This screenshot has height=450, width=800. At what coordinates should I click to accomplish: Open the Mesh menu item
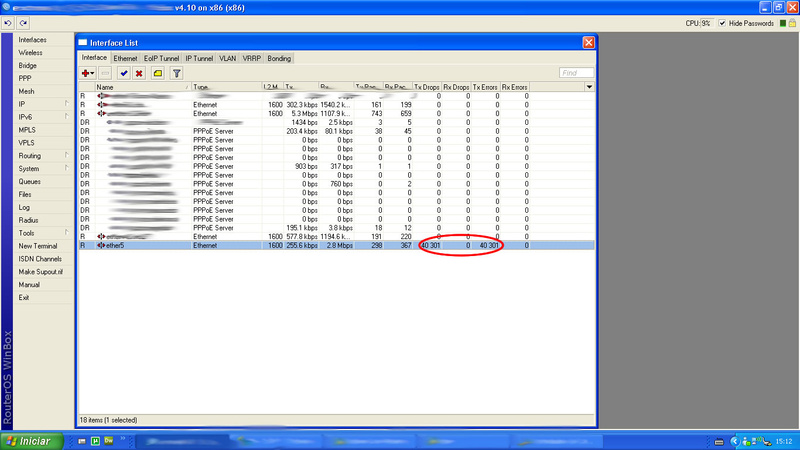[x=27, y=91]
